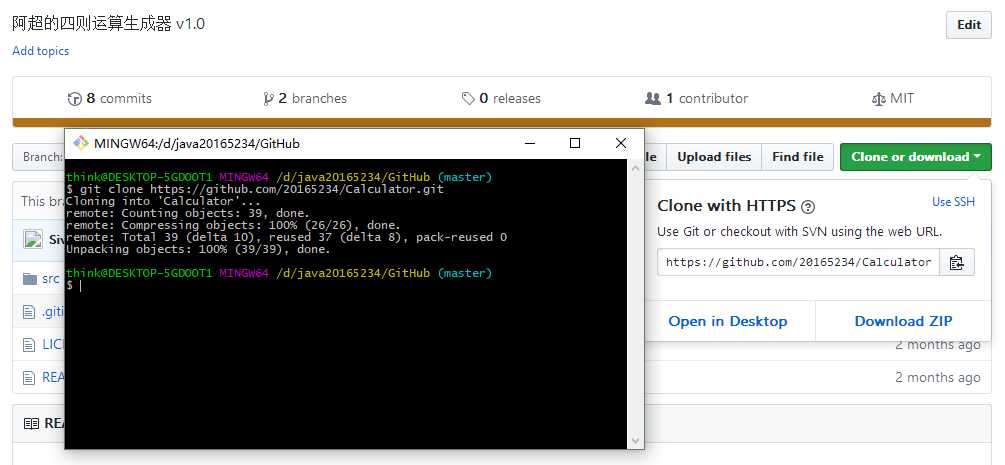Screen dimensions: 1005x465
Task: Click Open in Desktop
Action: tap(727, 321)
